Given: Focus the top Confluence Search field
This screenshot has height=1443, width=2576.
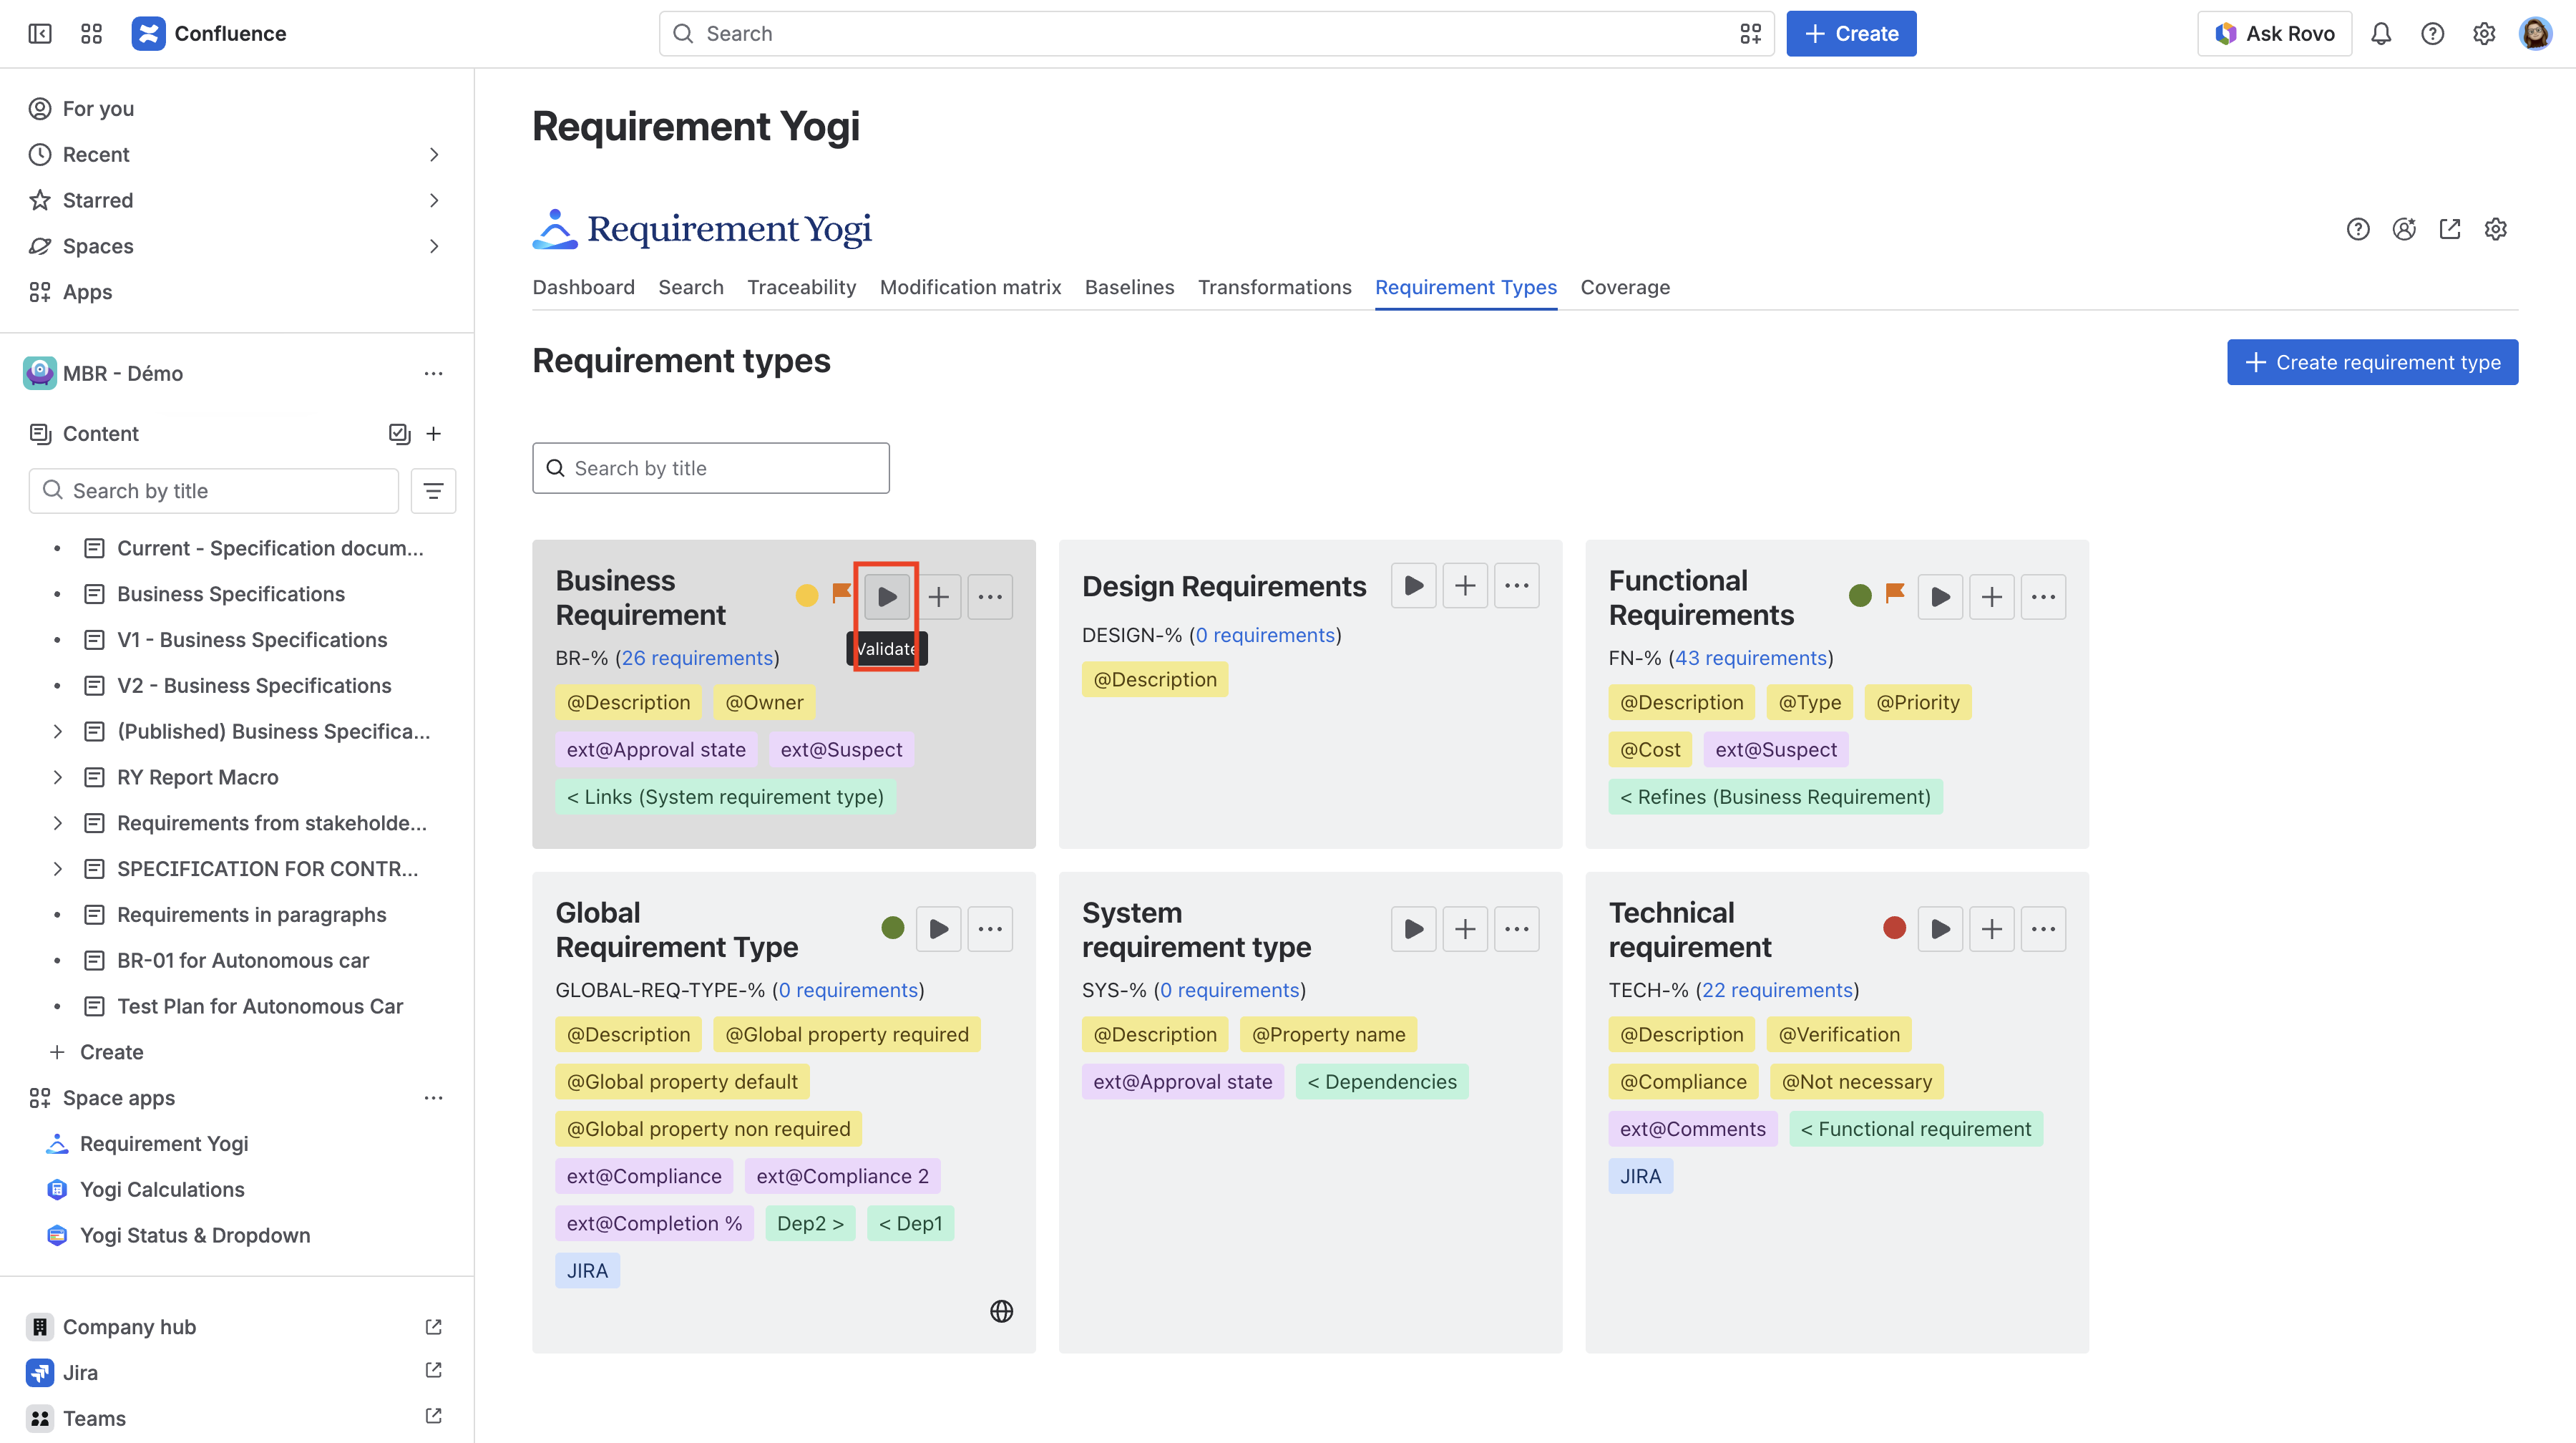Looking at the screenshot, I should (x=1216, y=34).
